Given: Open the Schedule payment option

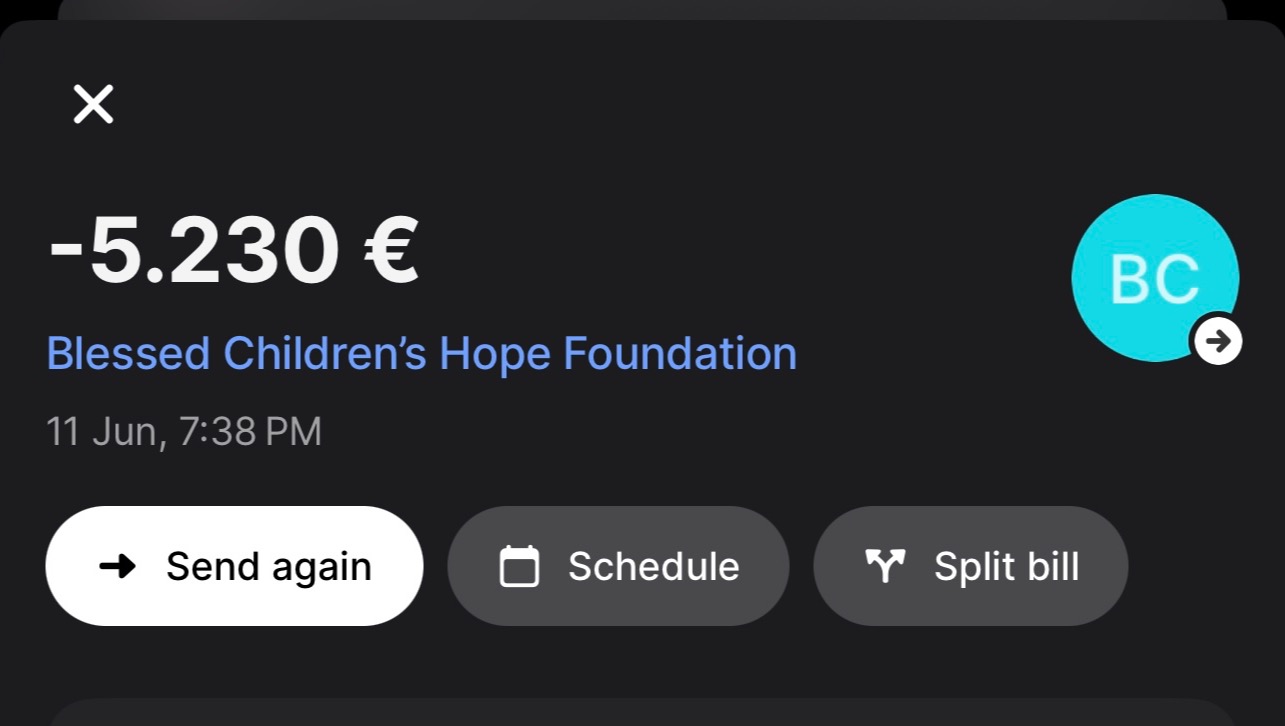Looking at the screenshot, I should click(x=618, y=566).
